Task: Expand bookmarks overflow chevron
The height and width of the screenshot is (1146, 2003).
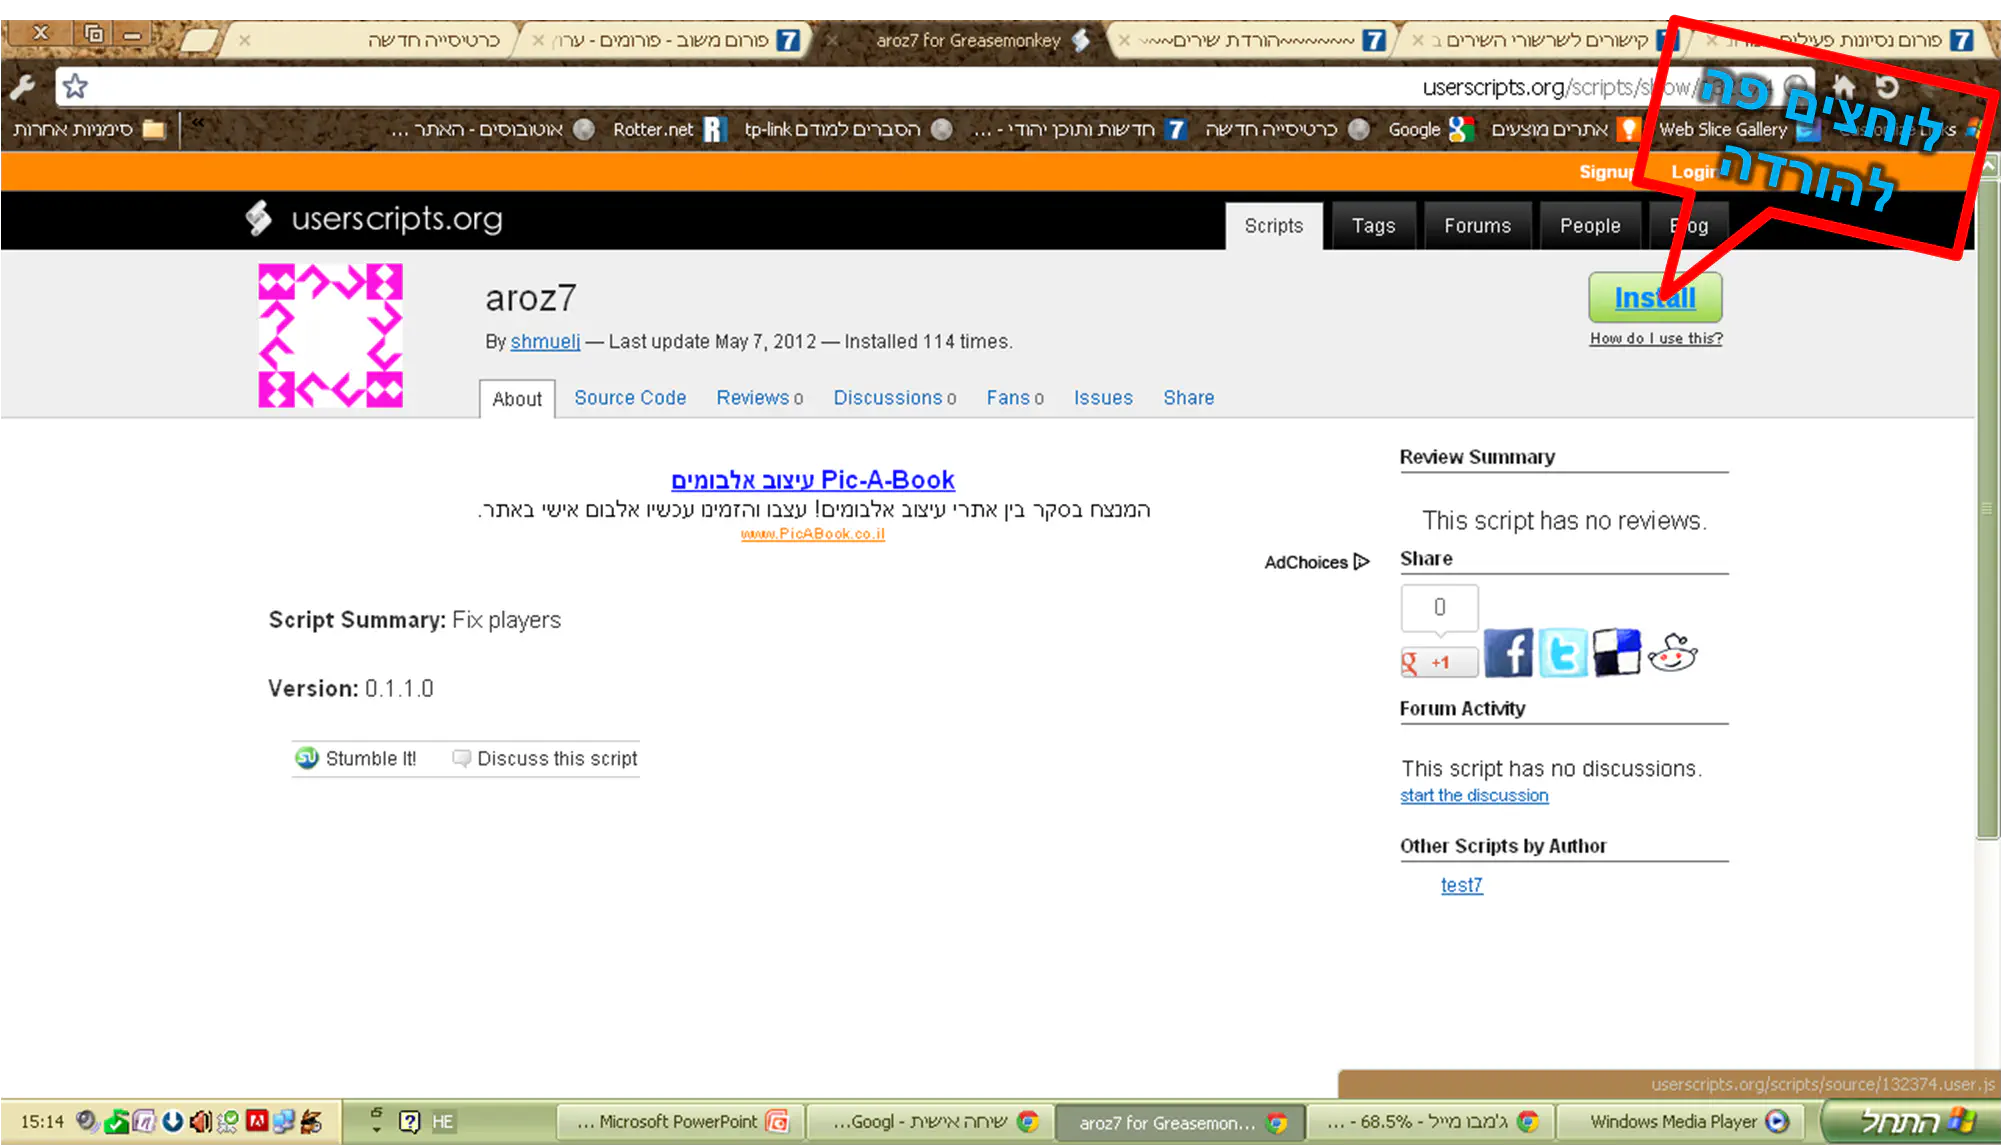Action: [197, 123]
